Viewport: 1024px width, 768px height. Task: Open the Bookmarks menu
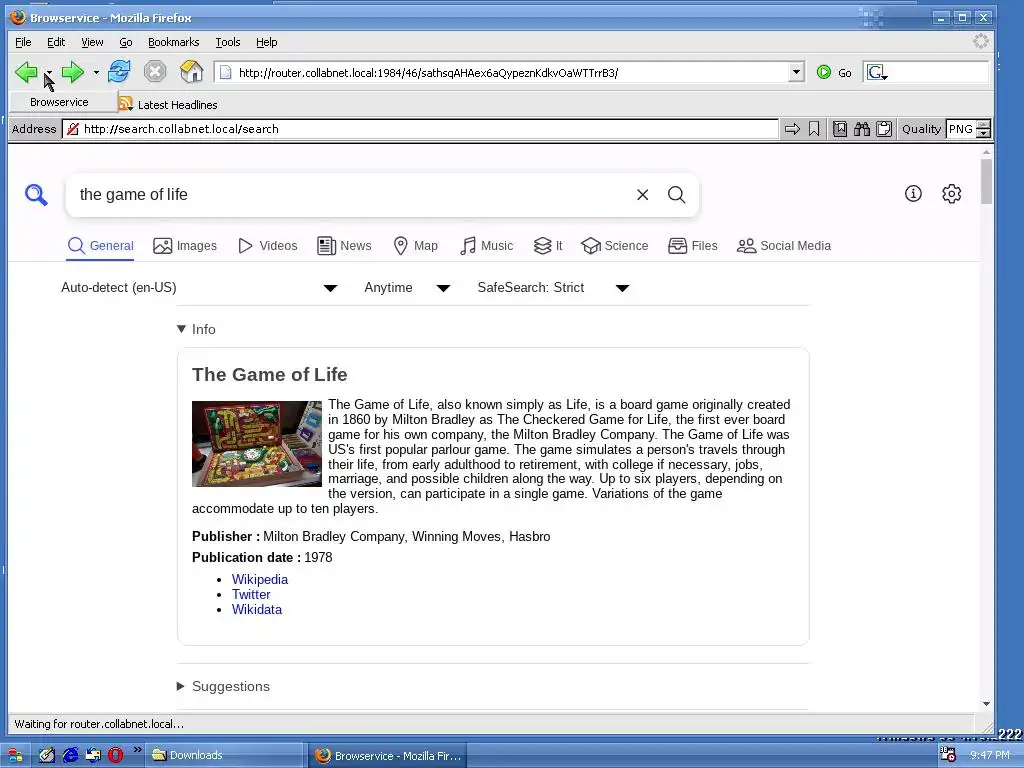[x=174, y=42]
